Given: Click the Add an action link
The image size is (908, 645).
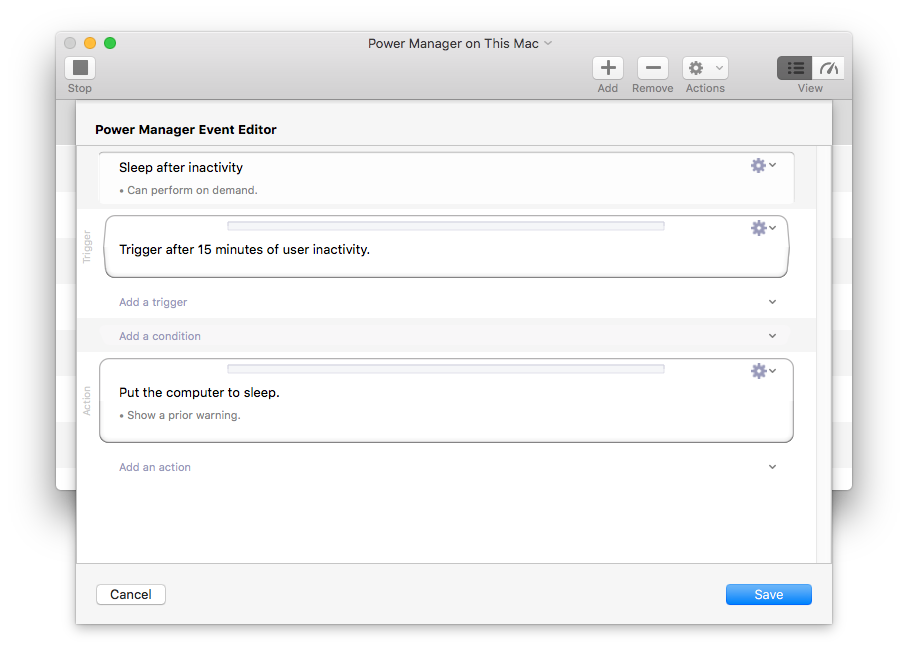Looking at the screenshot, I should pos(155,467).
